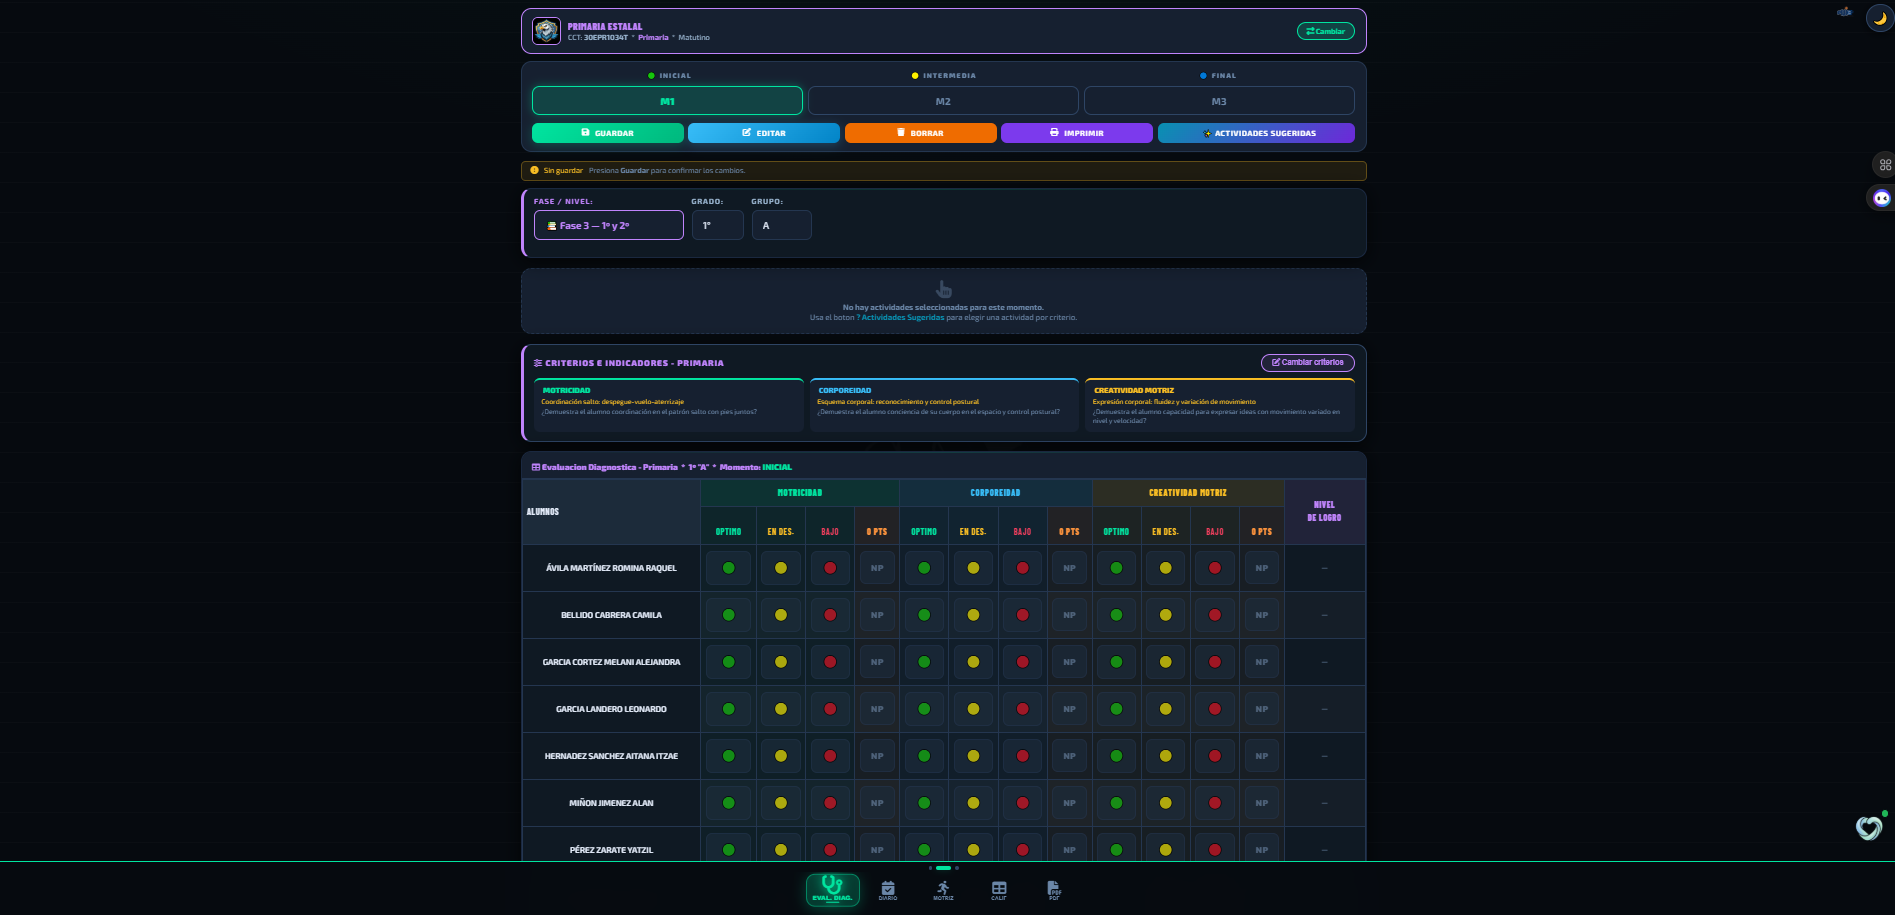The image size is (1895, 915).
Task: Open the Grupo A selector
Action: (781, 225)
